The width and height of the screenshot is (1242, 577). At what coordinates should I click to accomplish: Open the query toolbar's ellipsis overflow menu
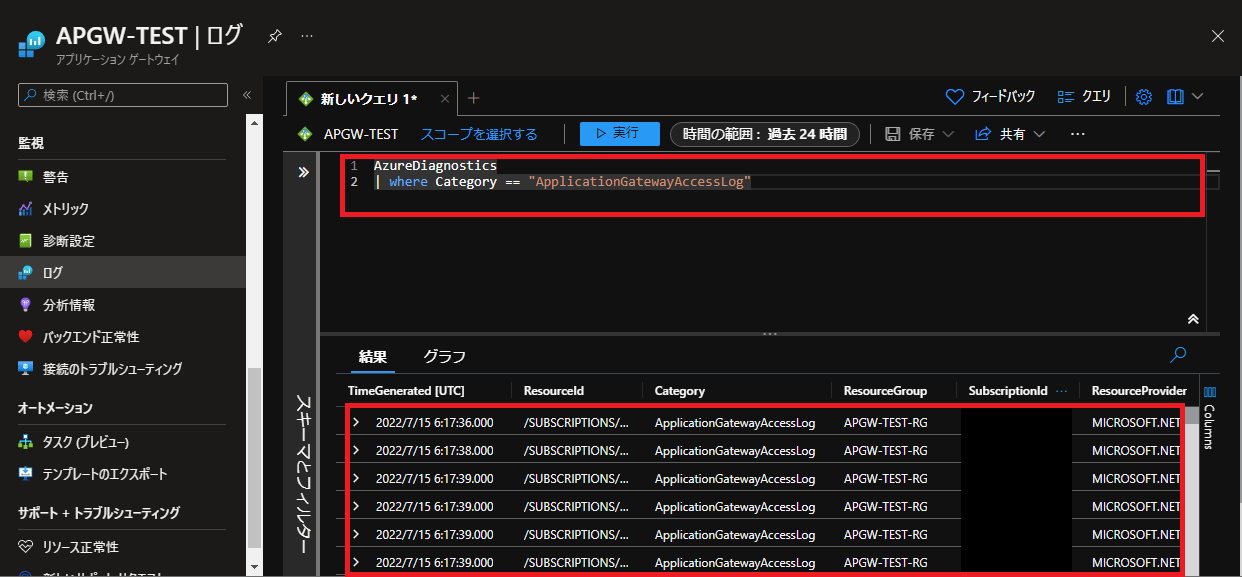tap(1077, 134)
